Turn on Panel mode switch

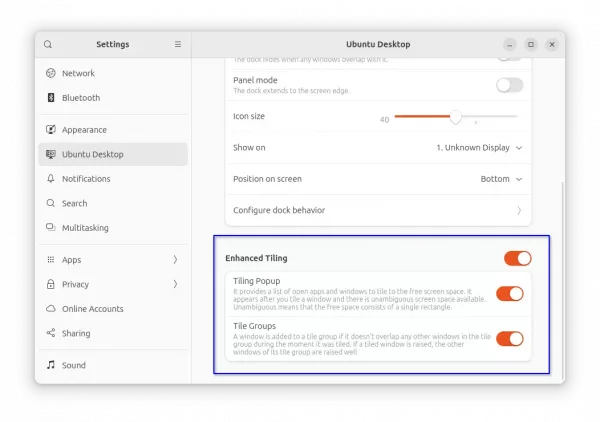(x=510, y=85)
